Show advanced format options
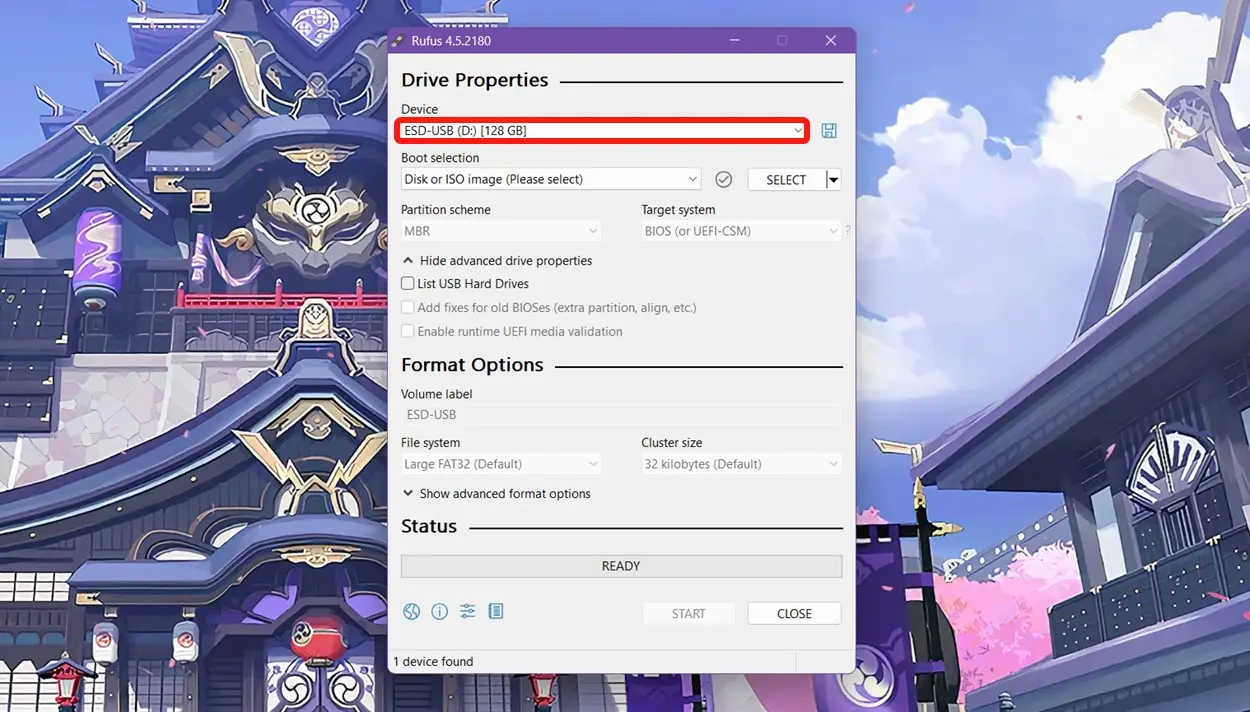The width and height of the screenshot is (1250, 712). (497, 493)
